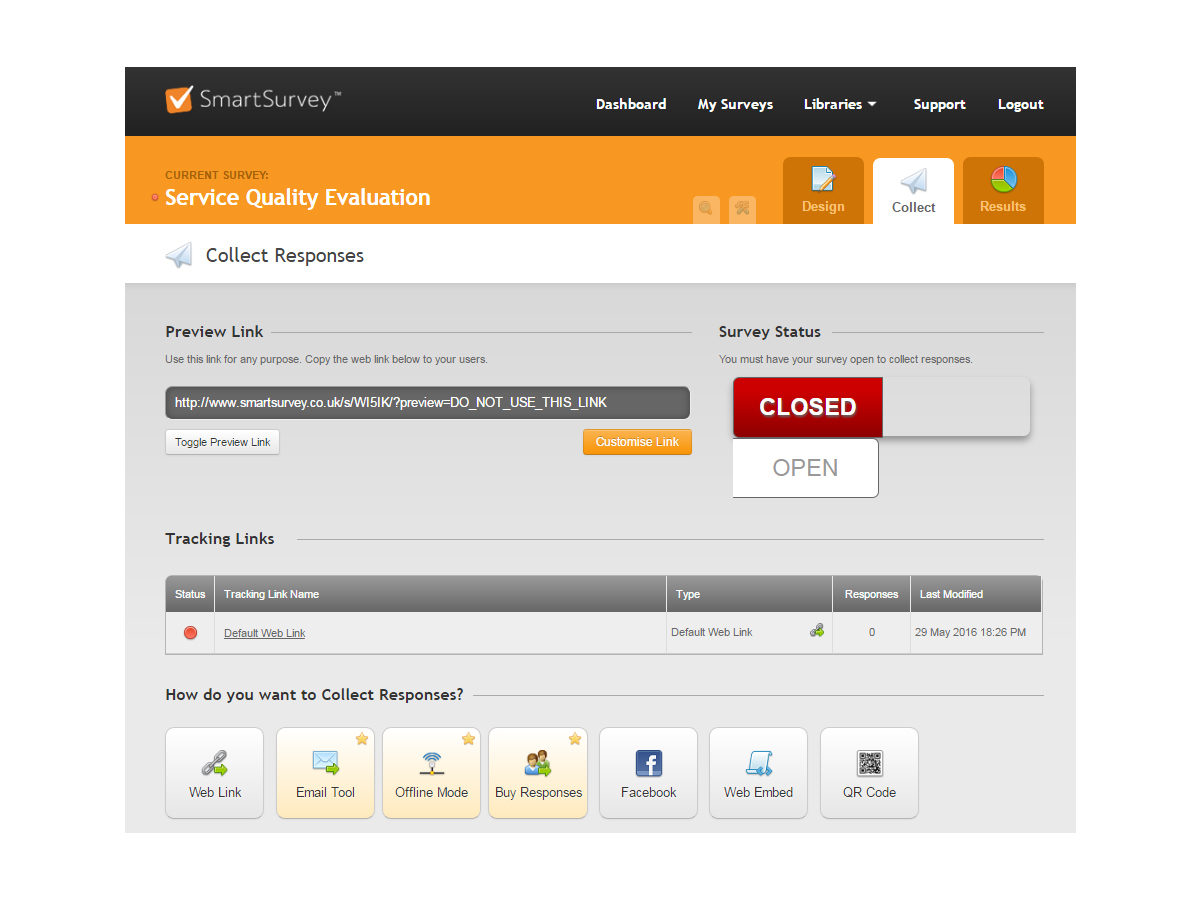Image resolution: width=1200 pixels, height=900 pixels.
Task: Click the tools icon beside the magnifier
Action: point(742,209)
